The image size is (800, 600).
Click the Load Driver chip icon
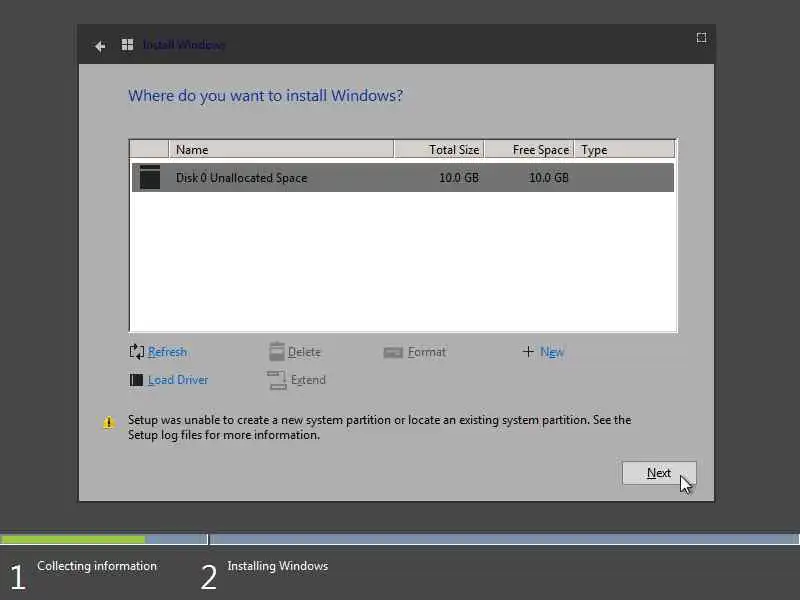[136, 380]
